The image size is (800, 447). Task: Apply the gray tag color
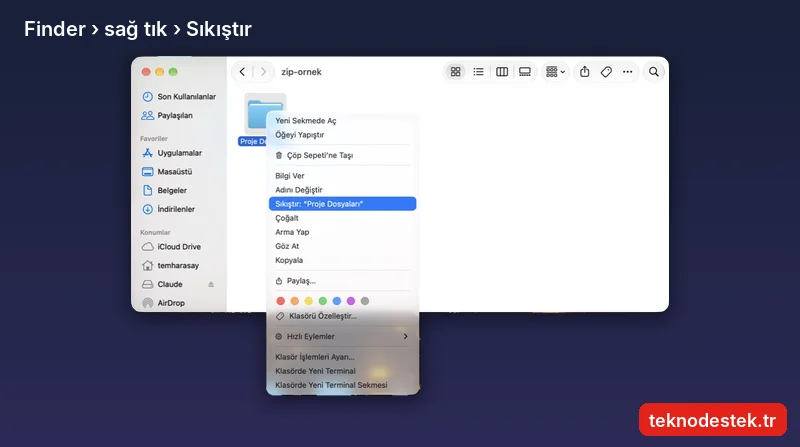(x=365, y=301)
